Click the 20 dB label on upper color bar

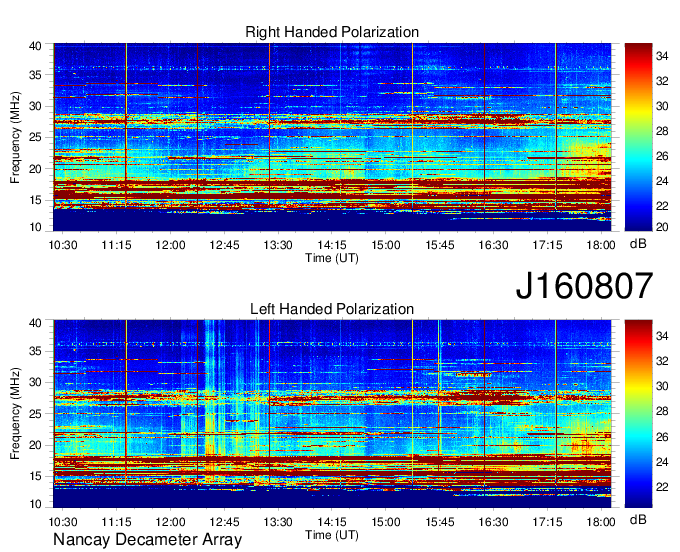tap(662, 226)
